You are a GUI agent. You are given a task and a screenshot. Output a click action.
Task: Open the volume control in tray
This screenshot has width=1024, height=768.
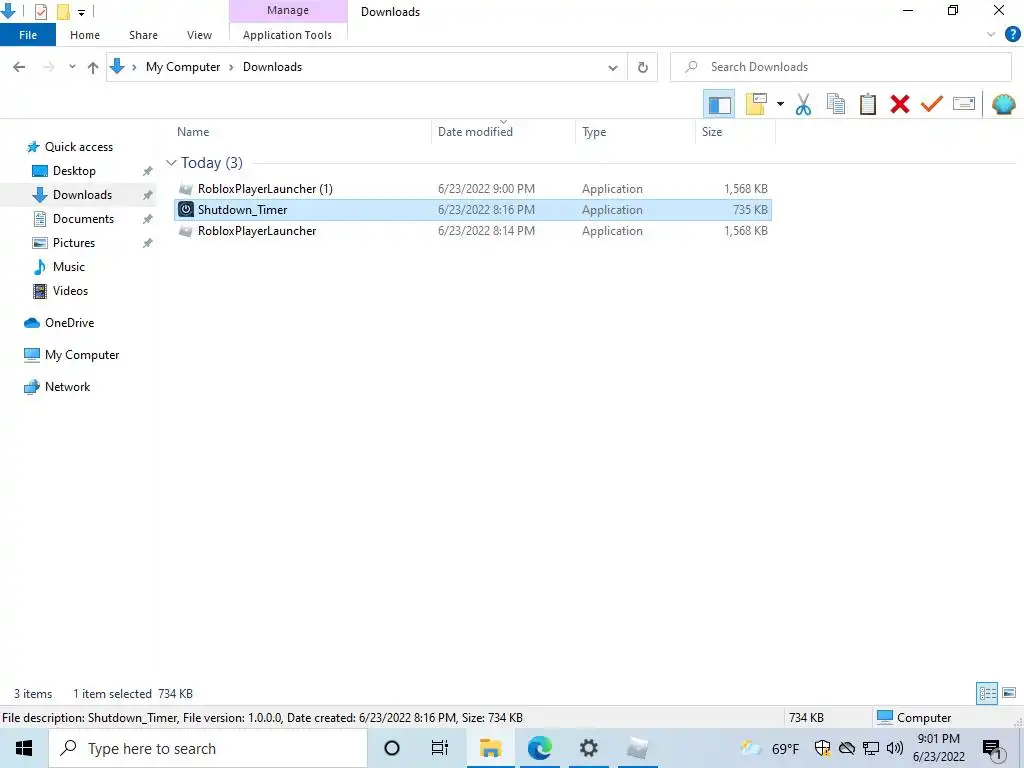coord(895,748)
